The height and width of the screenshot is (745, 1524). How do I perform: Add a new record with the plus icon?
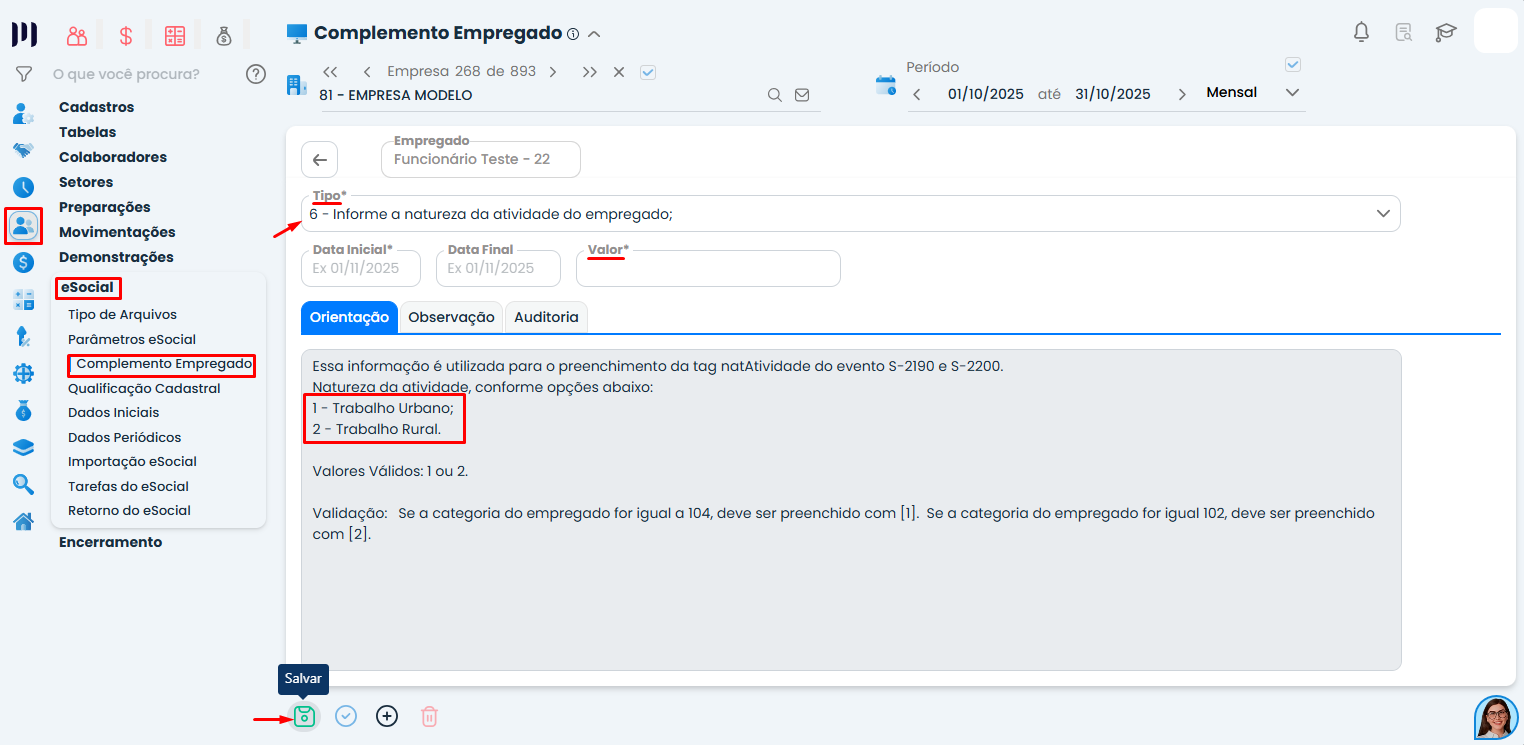pyautogui.click(x=387, y=716)
